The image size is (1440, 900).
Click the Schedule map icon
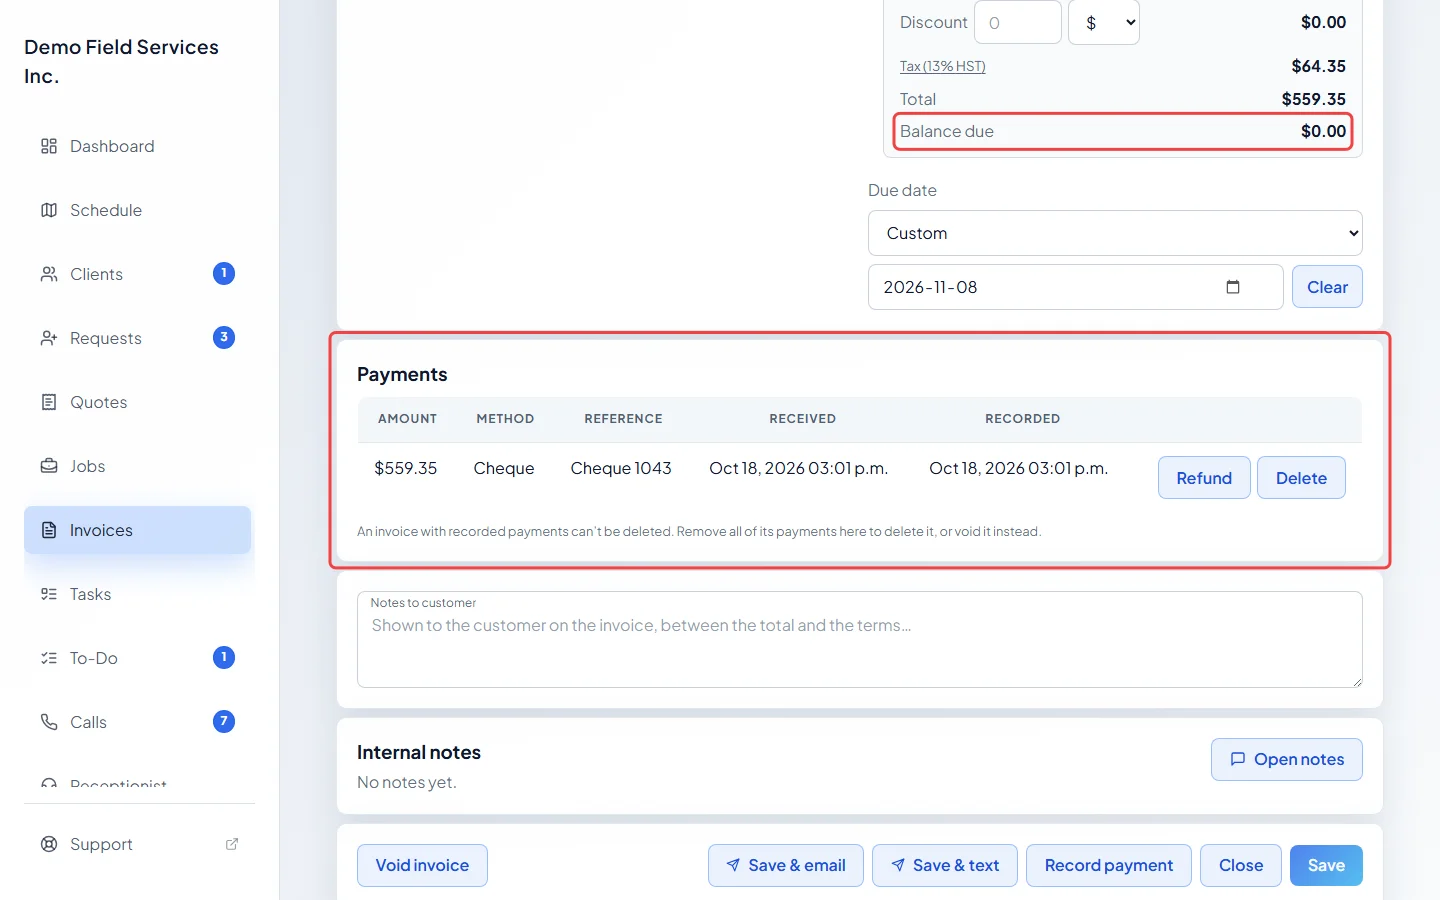pos(49,210)
